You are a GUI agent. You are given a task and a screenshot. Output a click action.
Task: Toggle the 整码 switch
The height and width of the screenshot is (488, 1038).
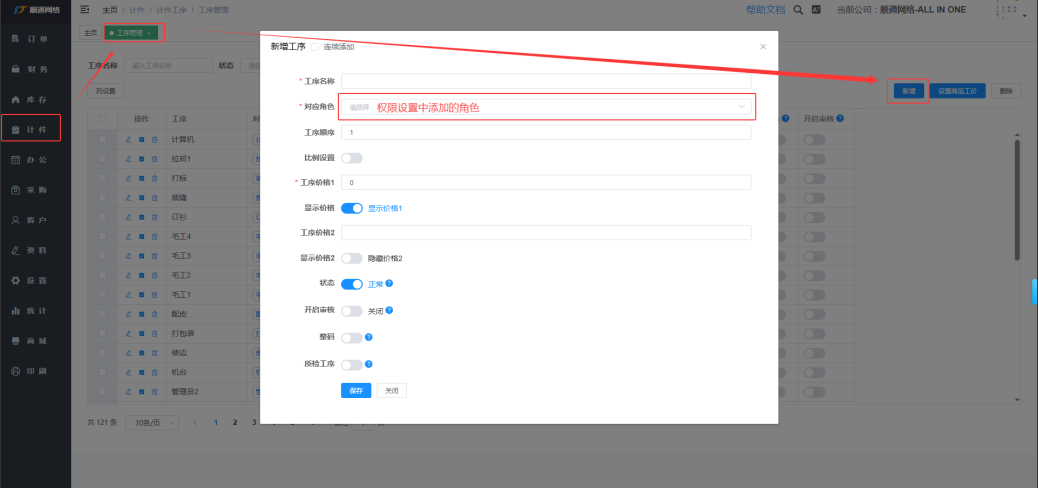pos(352,338)
